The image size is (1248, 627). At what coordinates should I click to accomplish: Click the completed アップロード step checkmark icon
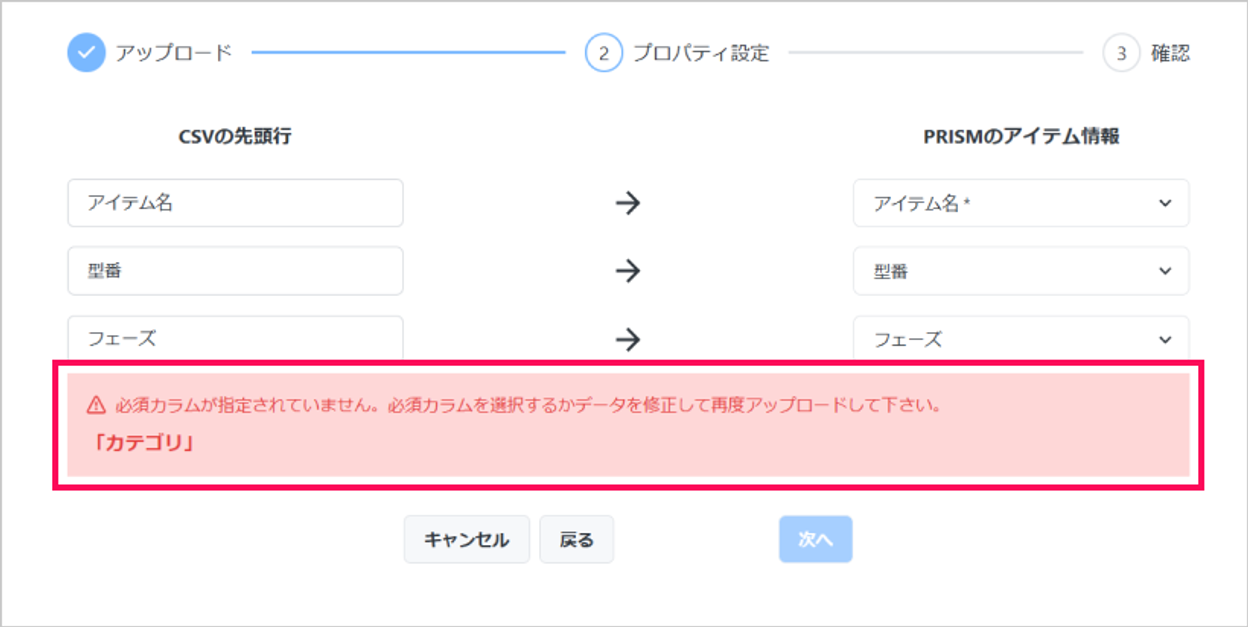pyautogui.click(x=86, y=53)
